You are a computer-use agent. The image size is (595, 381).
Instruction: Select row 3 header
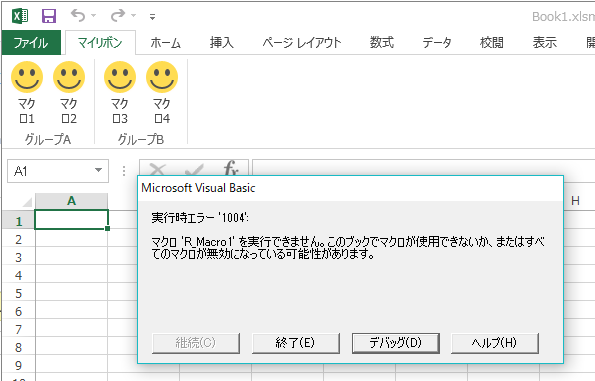click(18, 257)
